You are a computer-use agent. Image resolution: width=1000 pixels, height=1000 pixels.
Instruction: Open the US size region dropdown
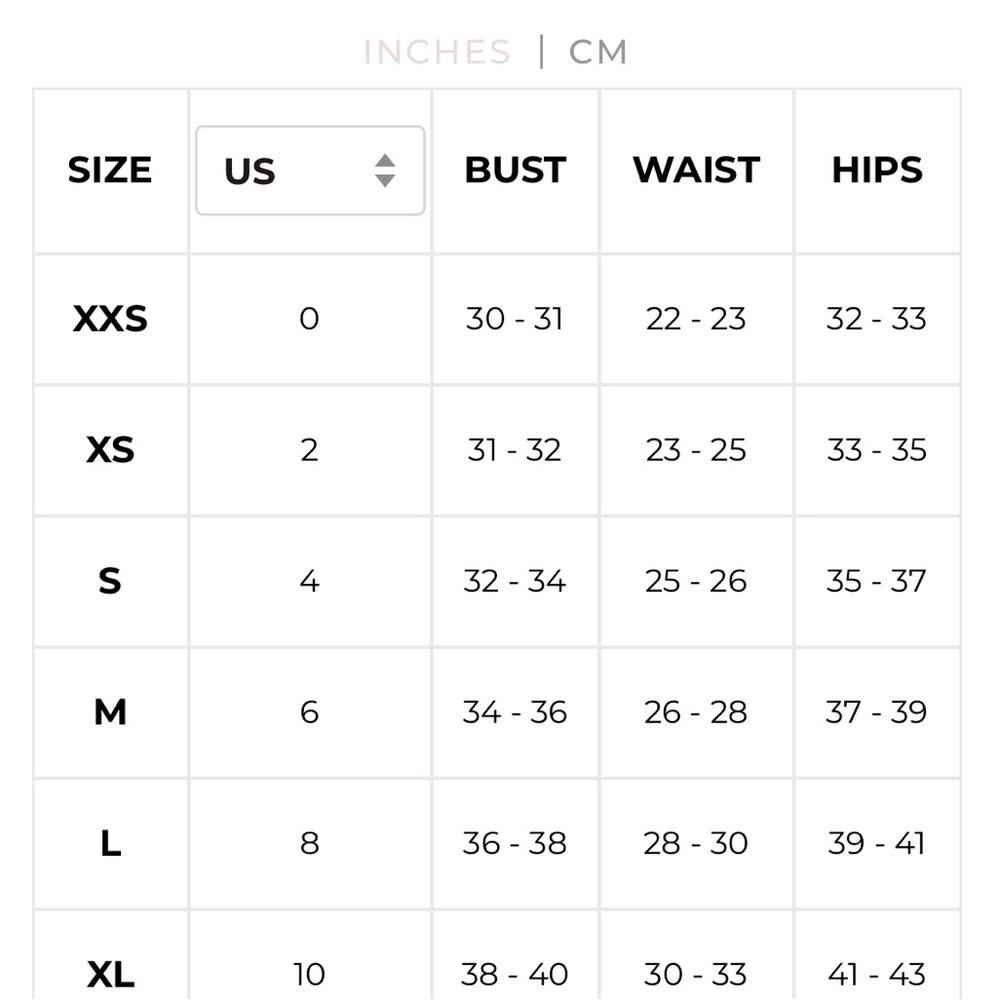point(310,170)
